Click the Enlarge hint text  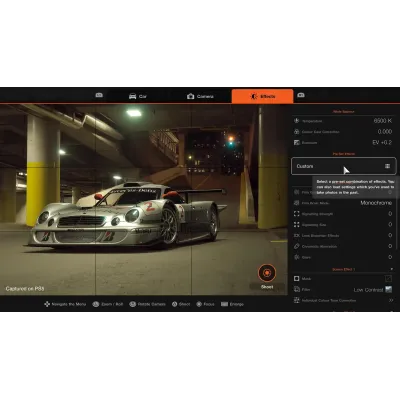[237, 304]
